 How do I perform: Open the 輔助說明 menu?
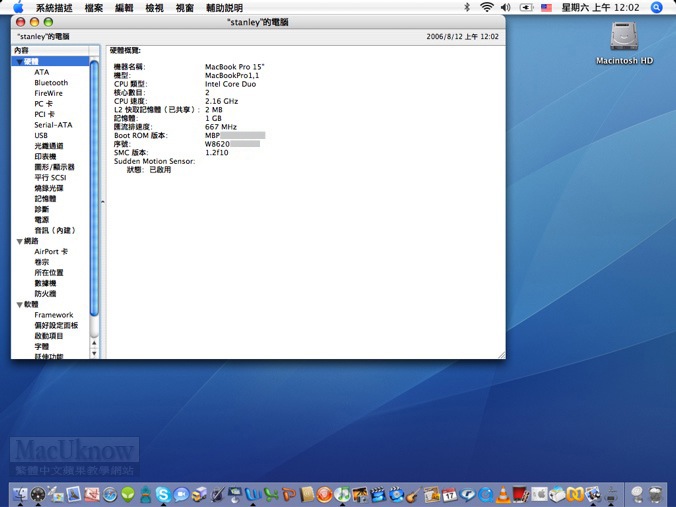pos(224,8)
